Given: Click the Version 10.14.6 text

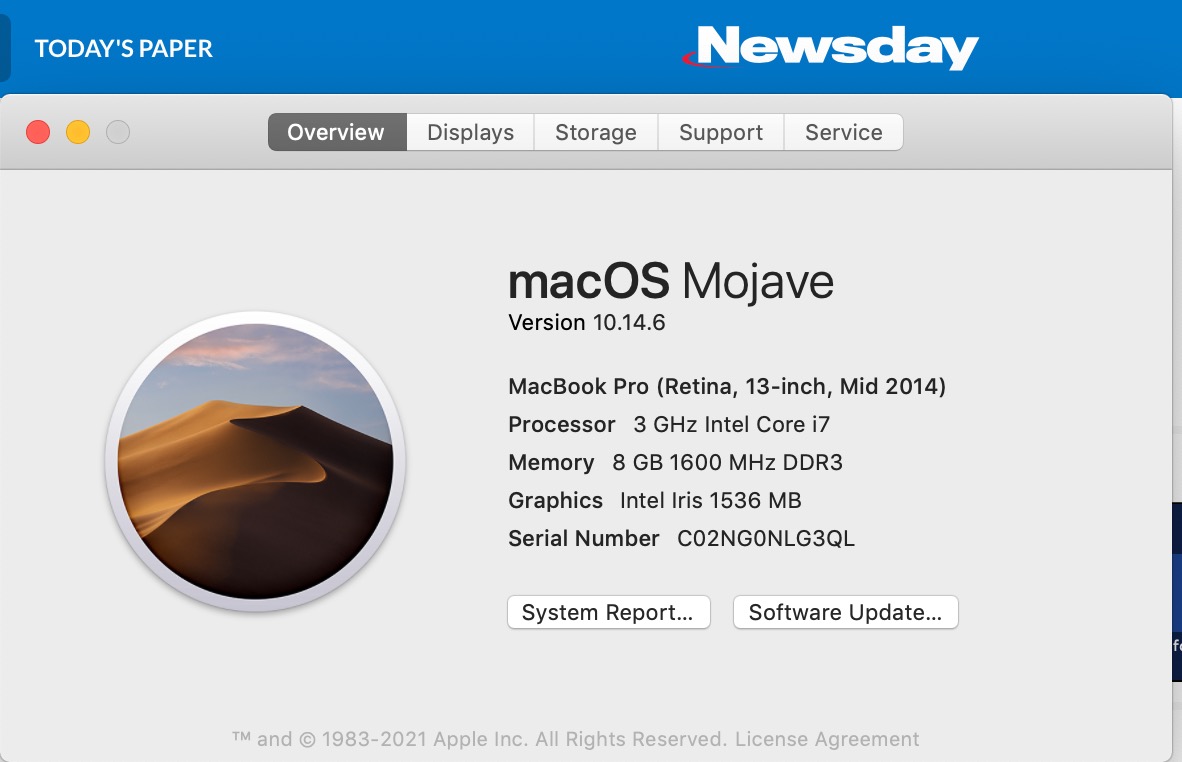Looking at the screenshot, I should [x=586, y=323].
